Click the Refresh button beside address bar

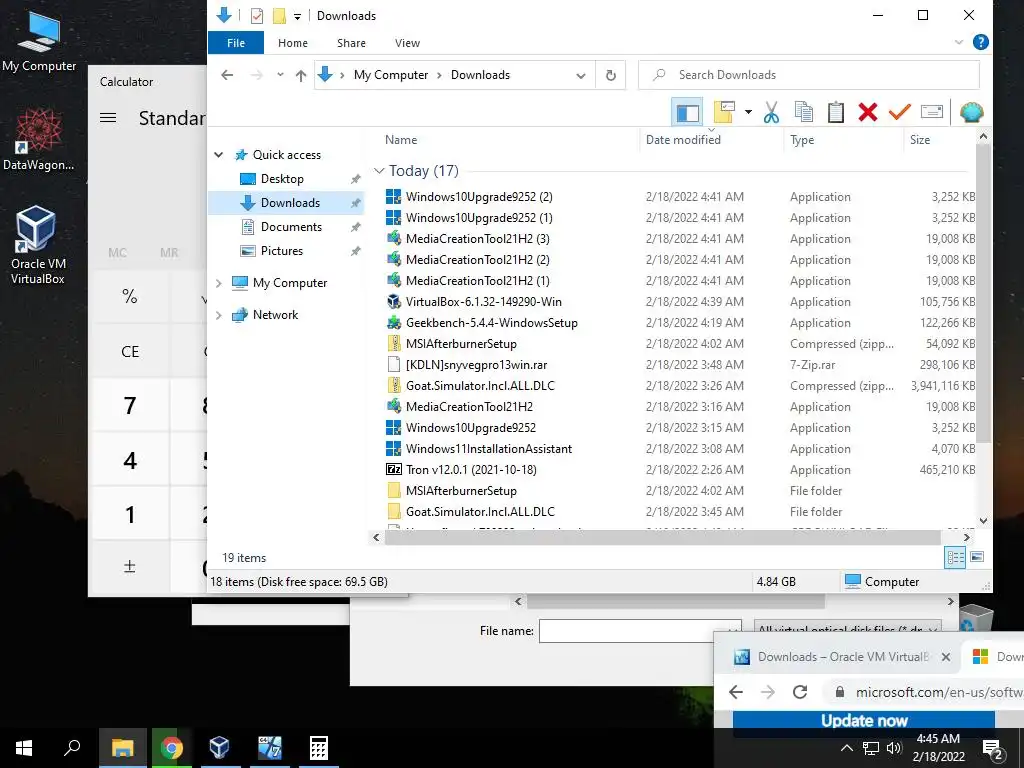pyautogui.click(x=611, y=75)
